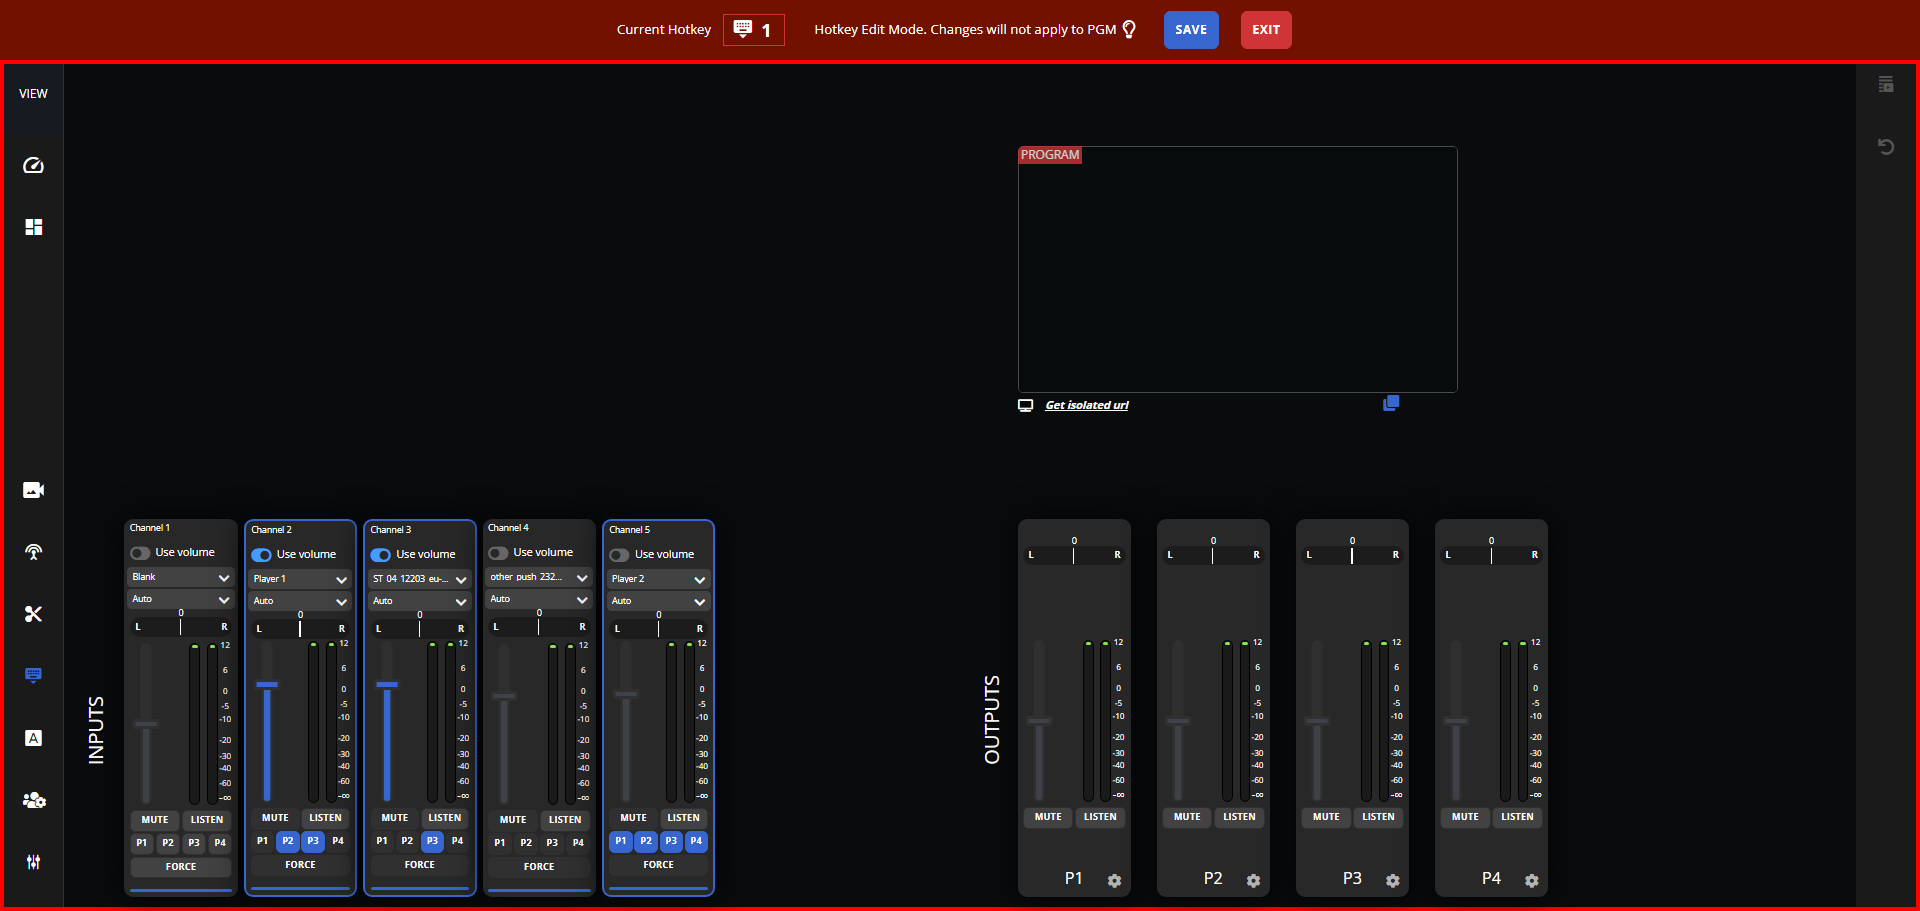
Task: Open settings gear for output P1
Action: 1114,881
